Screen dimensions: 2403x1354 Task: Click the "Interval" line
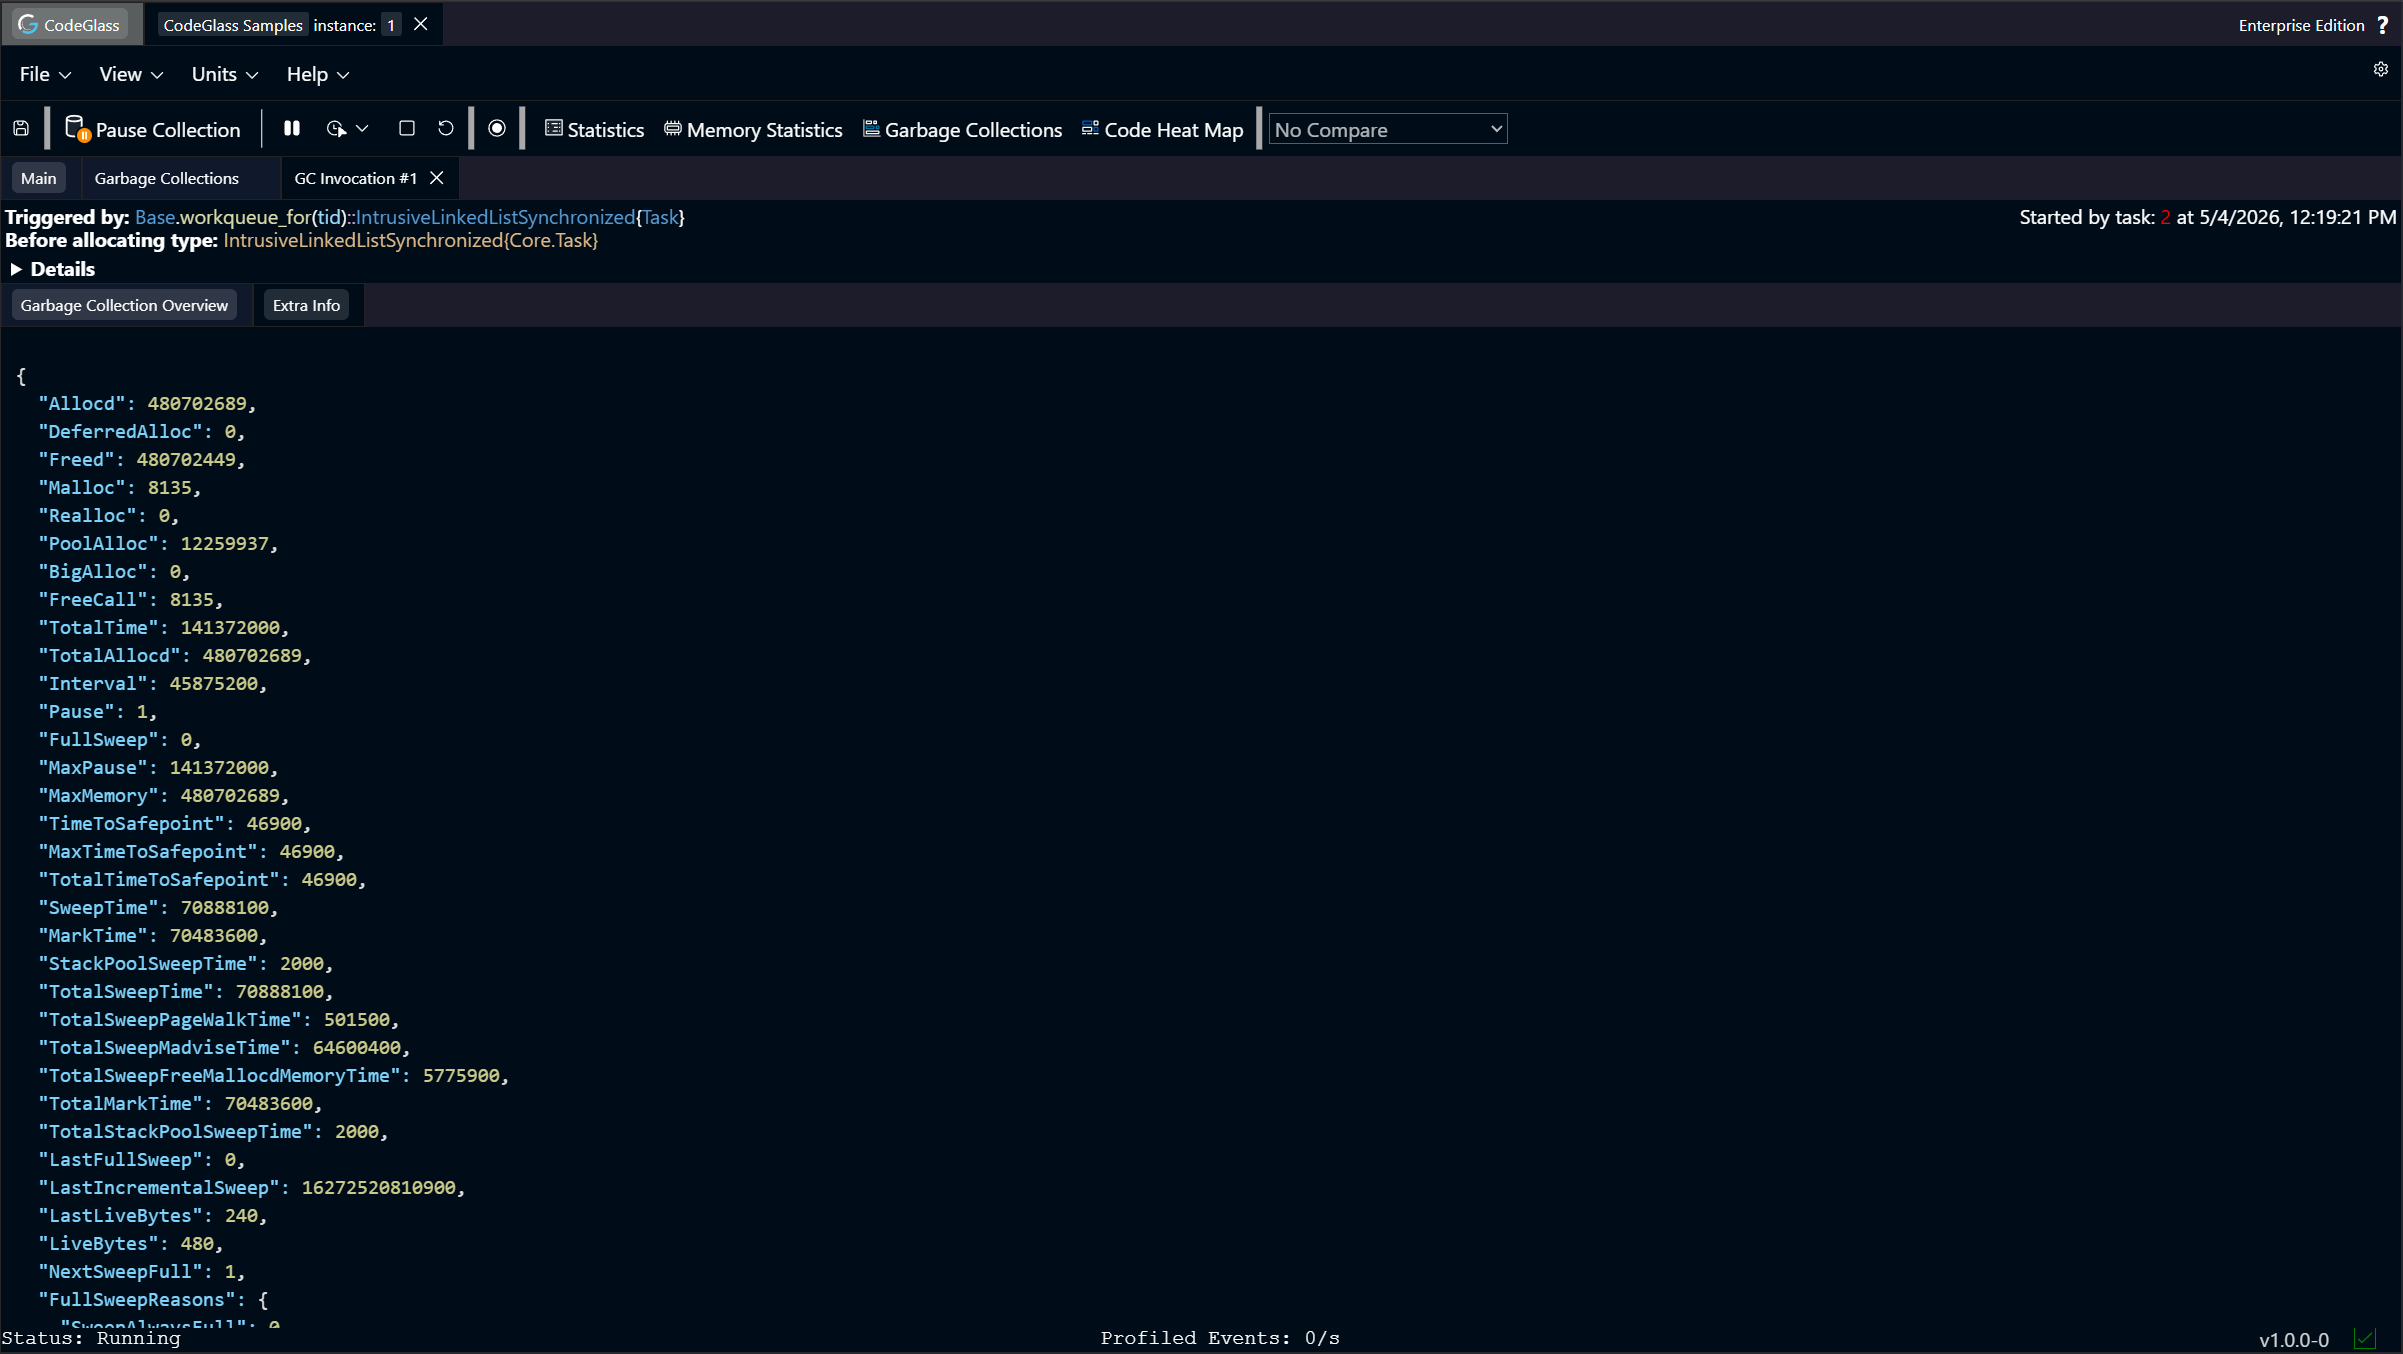click(x=153, y=684)
